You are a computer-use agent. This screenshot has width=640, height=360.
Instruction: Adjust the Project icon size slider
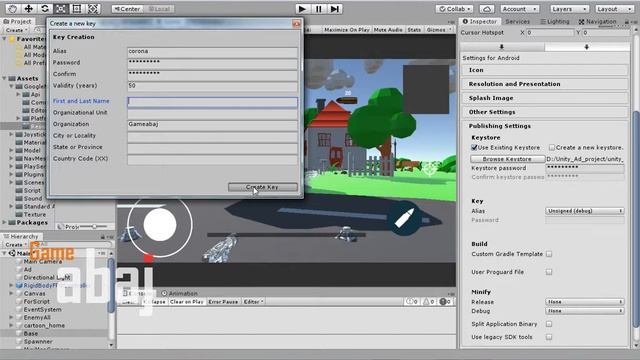tap(94, 227)
